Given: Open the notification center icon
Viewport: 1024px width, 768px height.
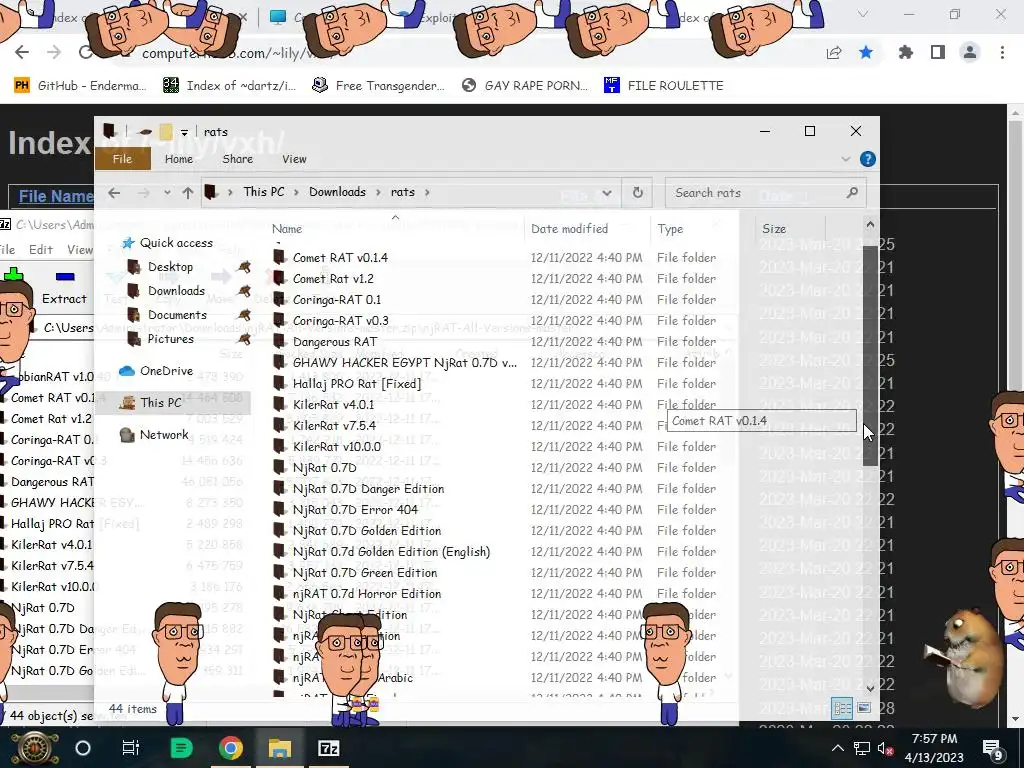Looking at the screenshot, I should (992, 748).
